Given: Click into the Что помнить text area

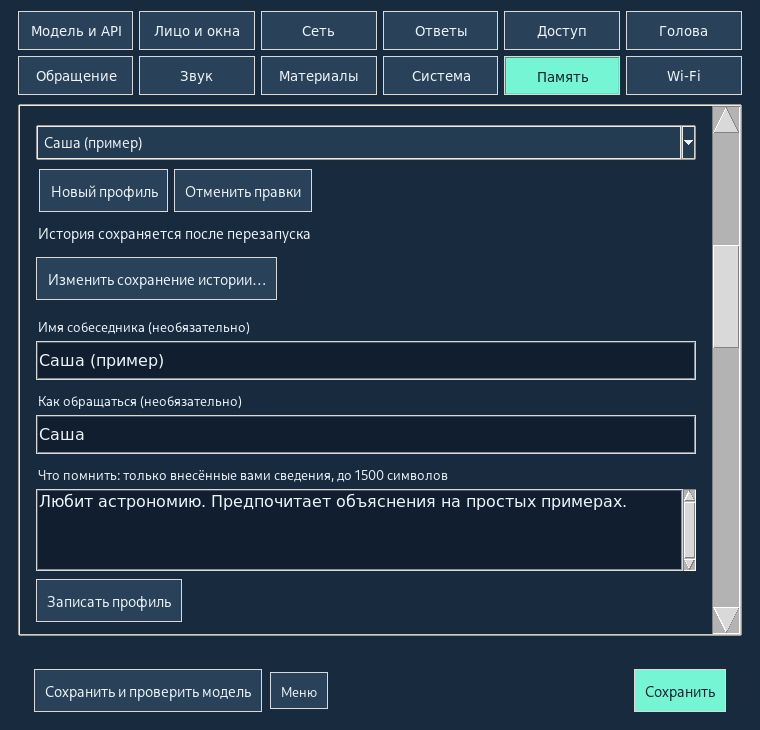Looking at the screenshot, I should pos(359,530).
